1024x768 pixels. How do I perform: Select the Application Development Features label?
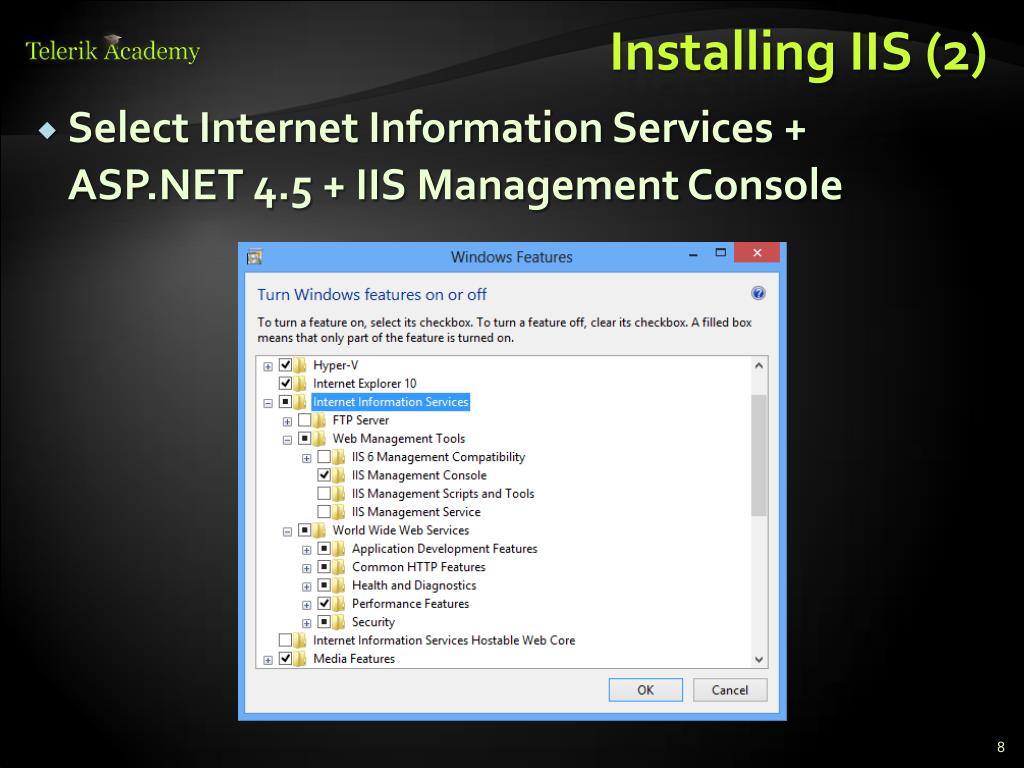[445, 549]
